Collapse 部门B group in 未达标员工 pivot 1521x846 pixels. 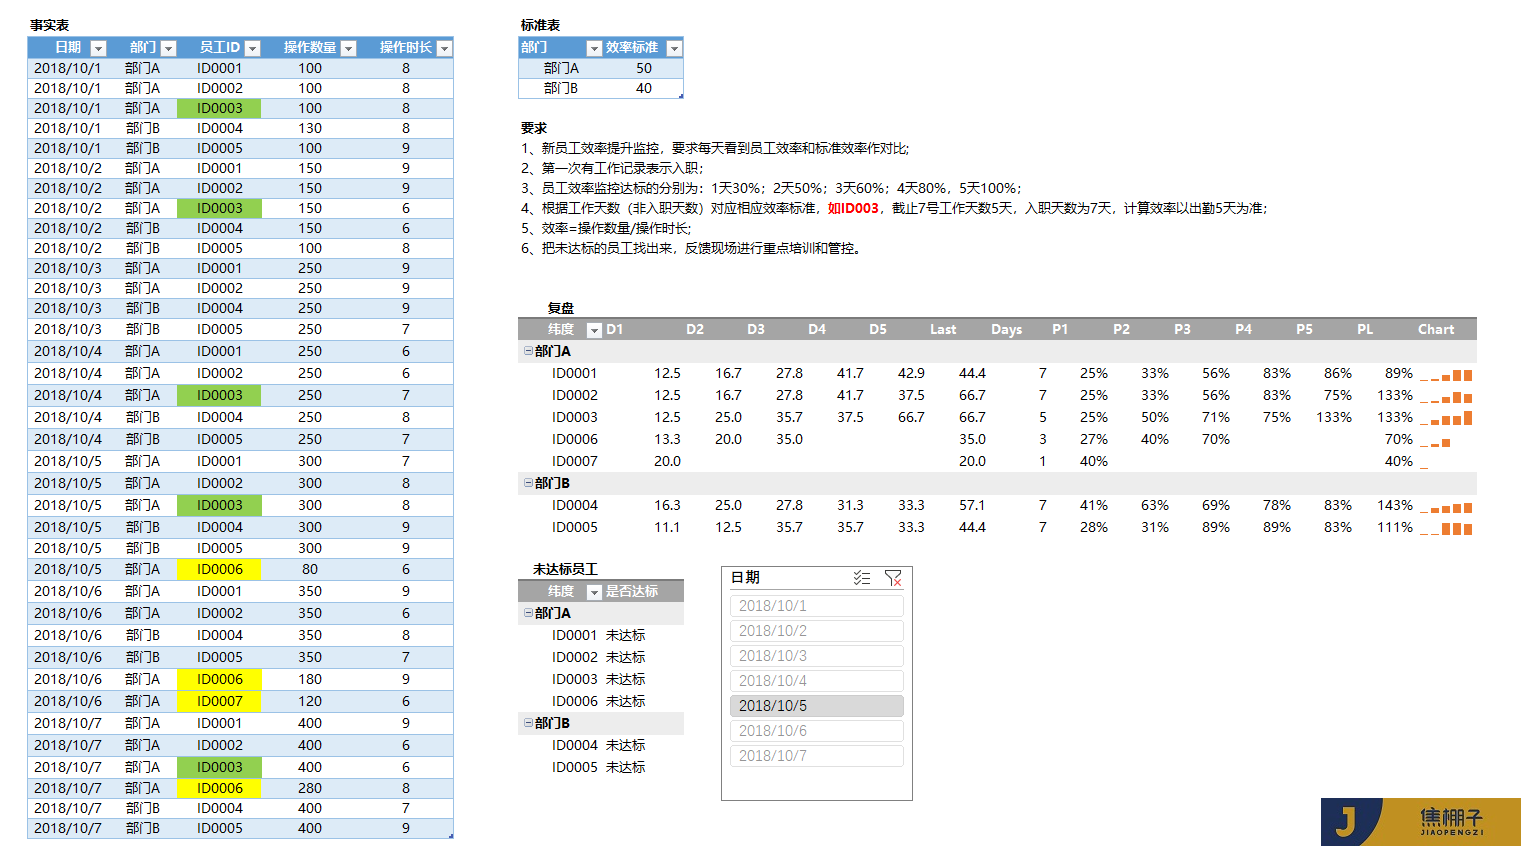[528, 723]
